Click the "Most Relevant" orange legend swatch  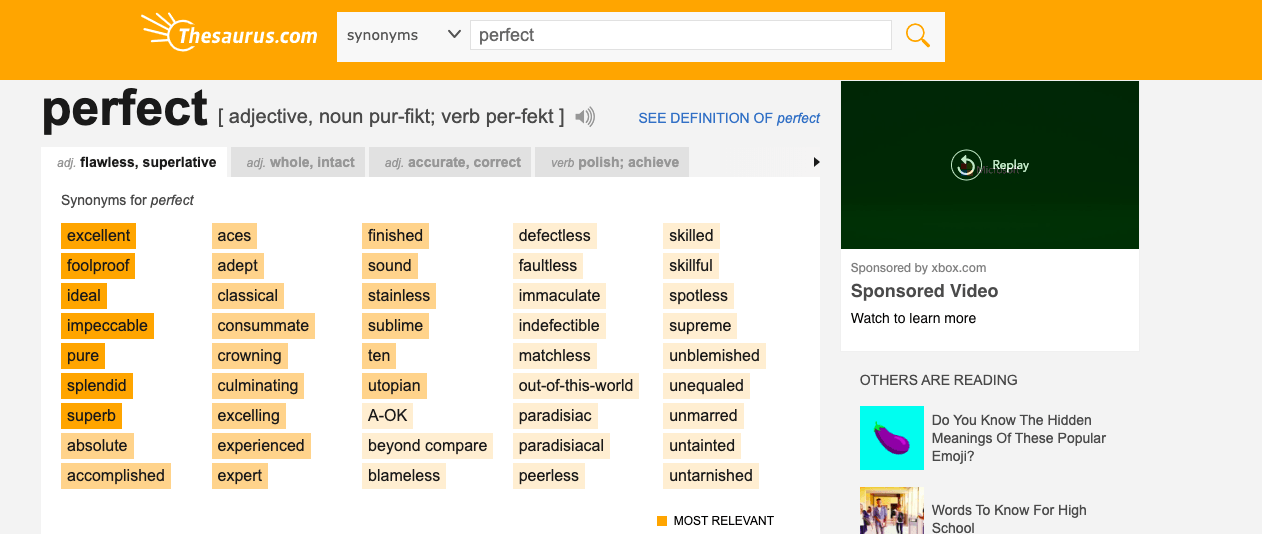pos(662,521)
